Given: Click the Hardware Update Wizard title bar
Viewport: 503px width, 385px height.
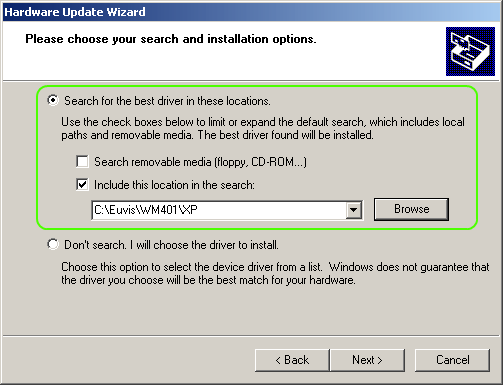Looking at the screenshot, I should [x=252, y=12].
